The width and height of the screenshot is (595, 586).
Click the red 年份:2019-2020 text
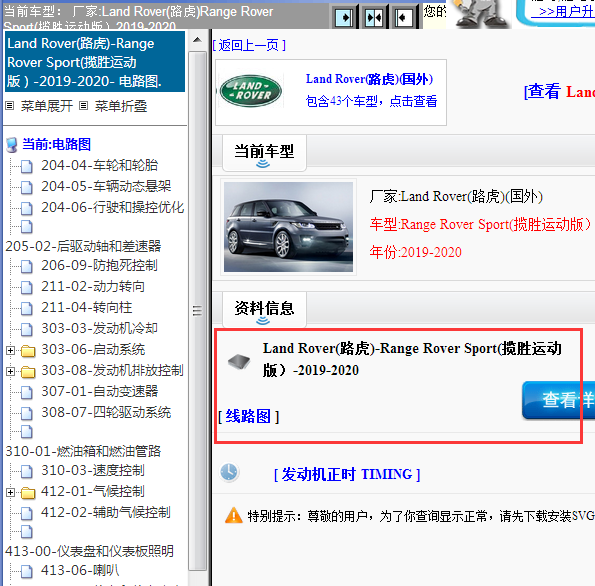(x=416, y=252)
